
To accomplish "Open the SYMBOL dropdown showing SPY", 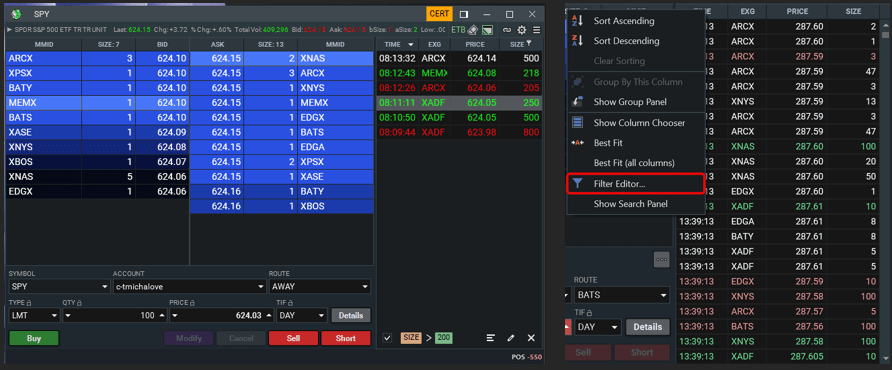I will point(59,286).
